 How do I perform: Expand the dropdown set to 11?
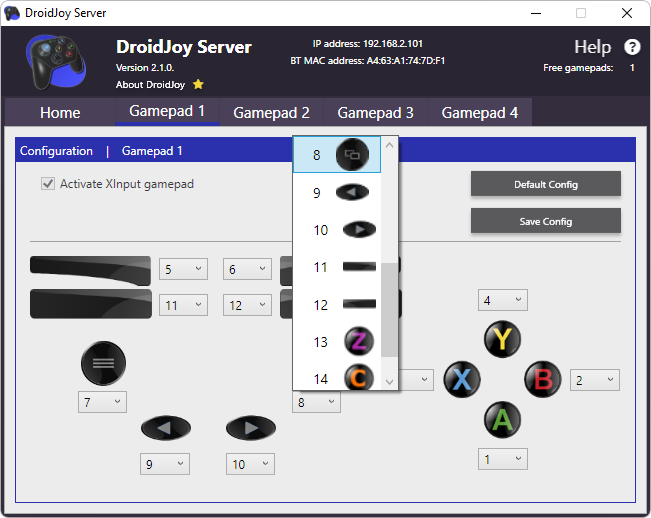pos(183,305)
